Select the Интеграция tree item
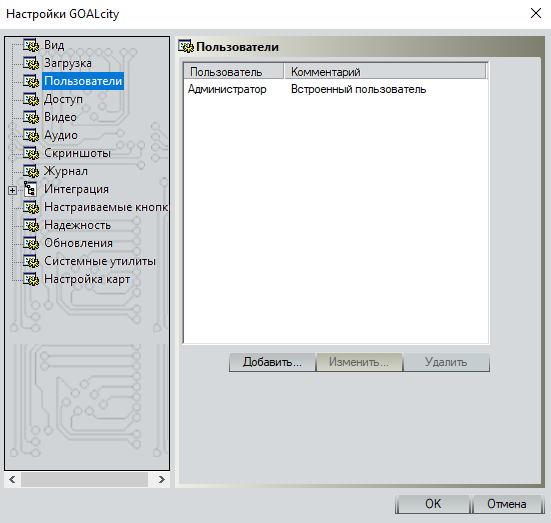The width and height of the screenshot is (551, 523). [x=76, y=189]
